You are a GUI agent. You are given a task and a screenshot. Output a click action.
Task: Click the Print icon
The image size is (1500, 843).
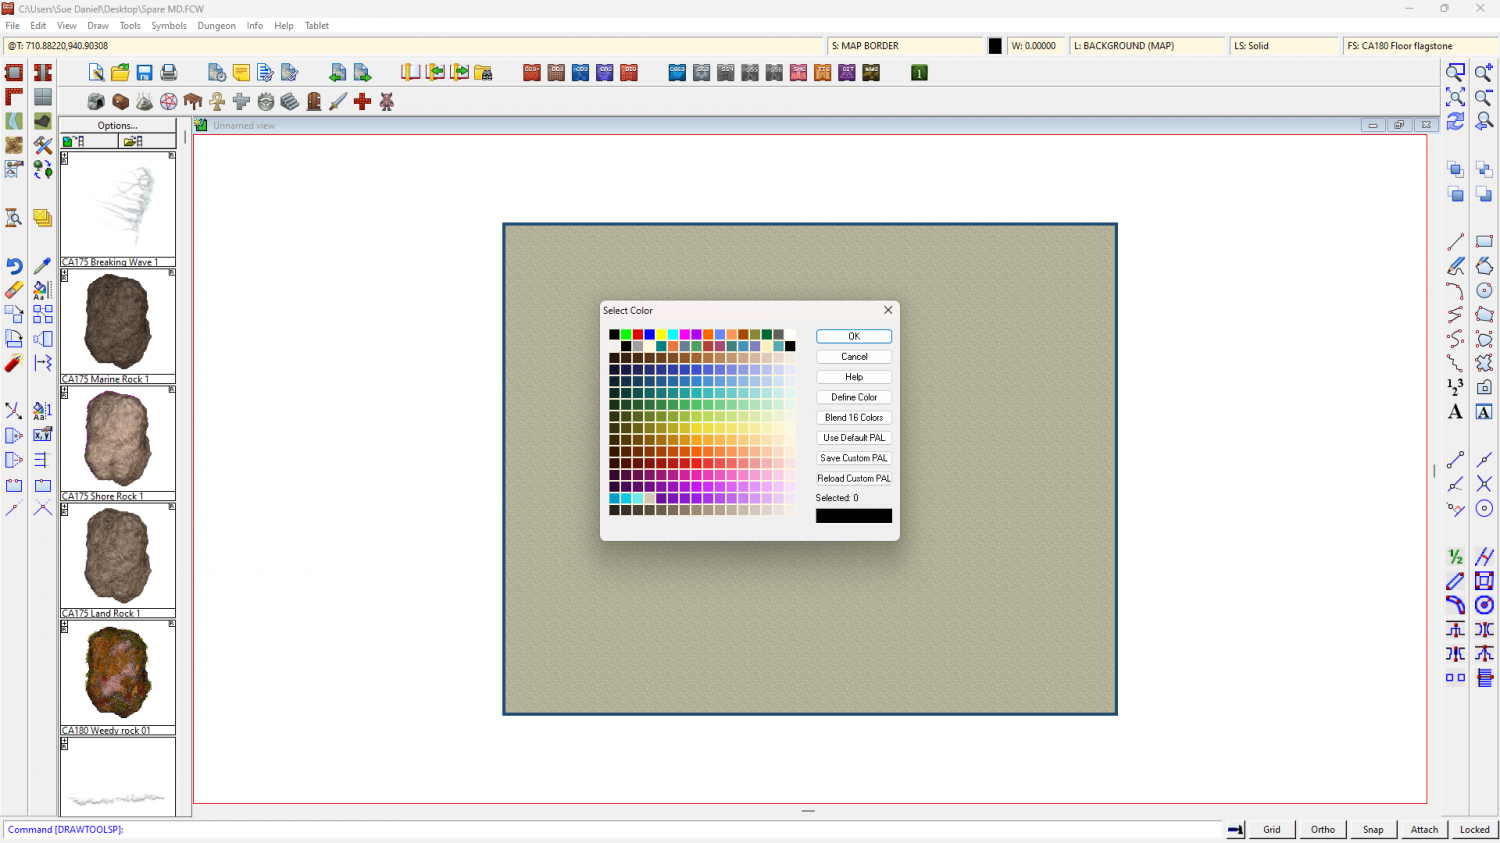(169, 72)
